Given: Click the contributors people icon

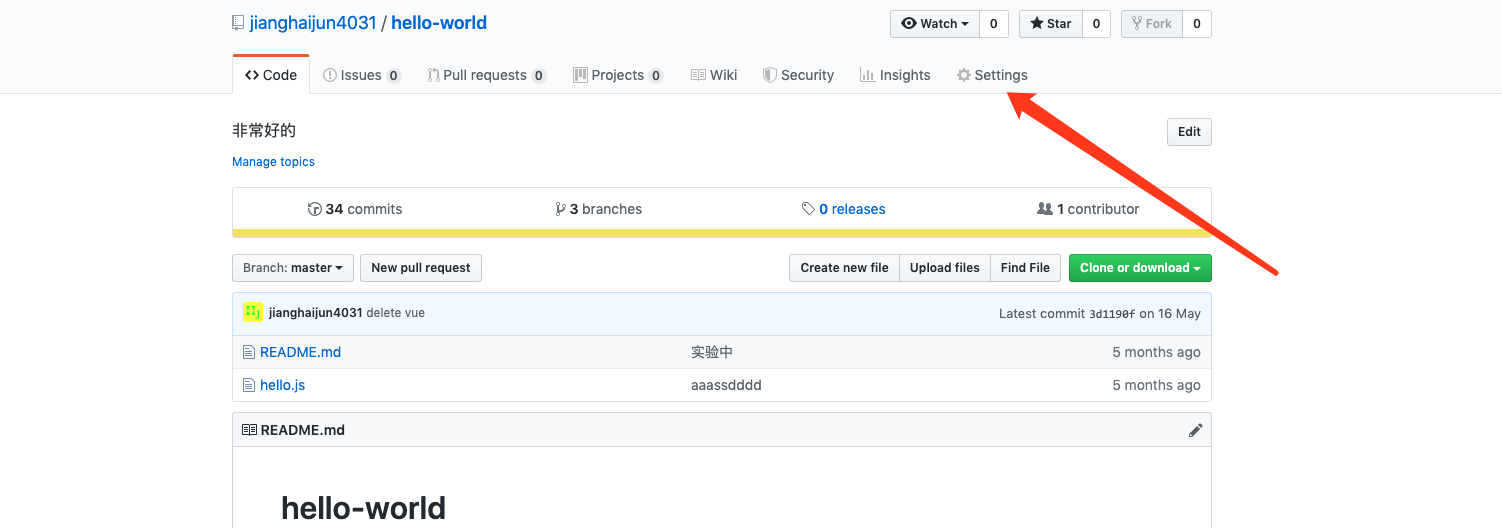Looking at the screenshot, I should point(1045,209).
